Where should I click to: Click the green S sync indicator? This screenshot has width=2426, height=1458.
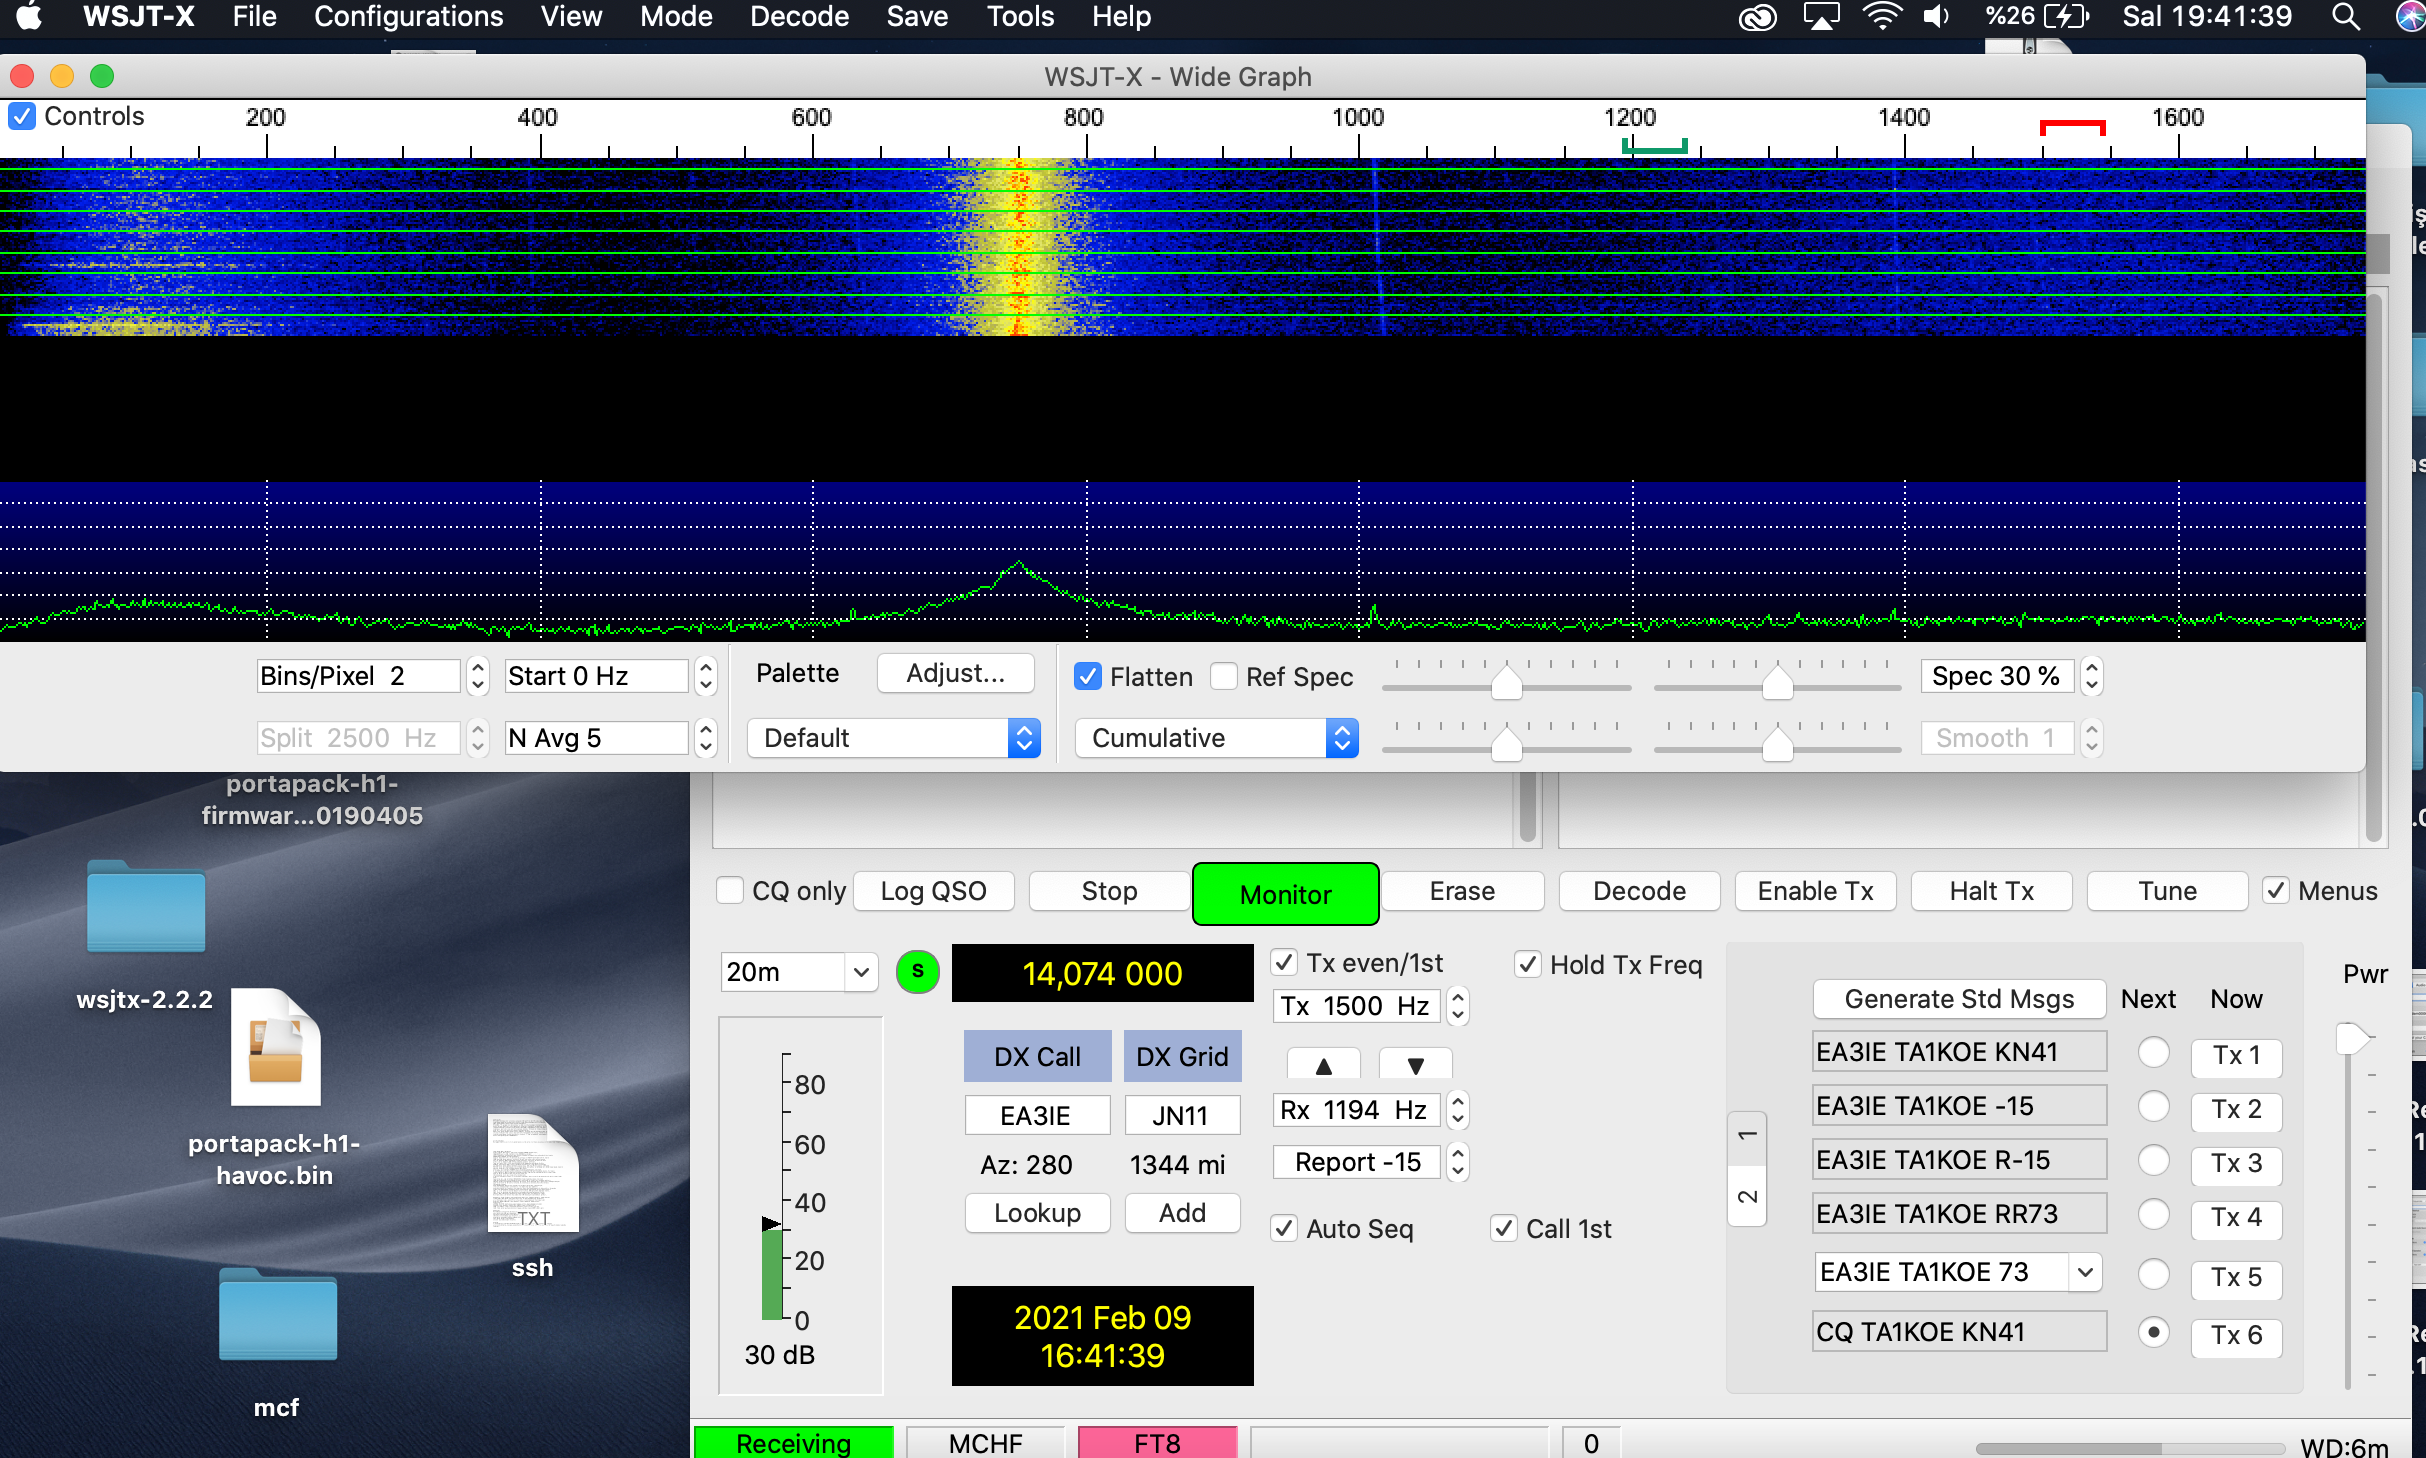point(918,972)
